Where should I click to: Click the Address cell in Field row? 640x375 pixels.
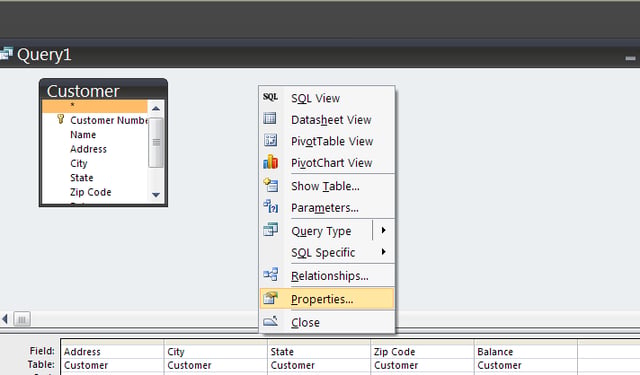point(112,351)
